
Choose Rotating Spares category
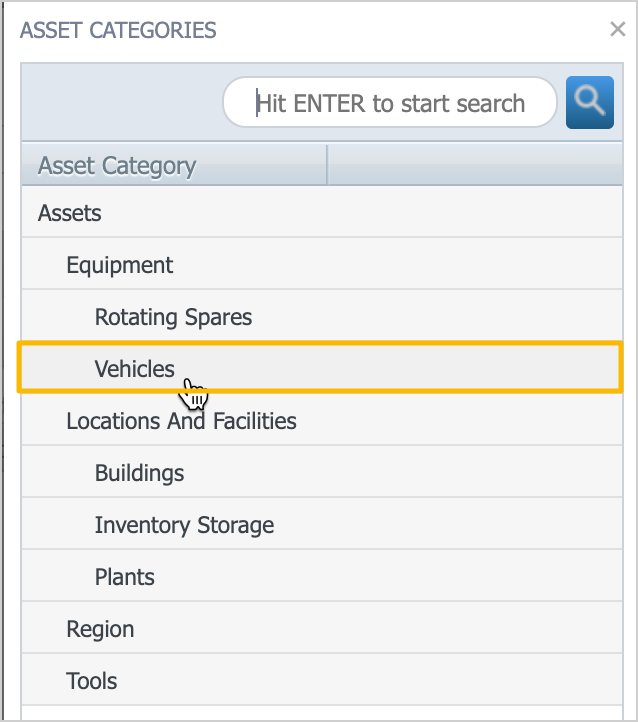[x=173, y=317]
